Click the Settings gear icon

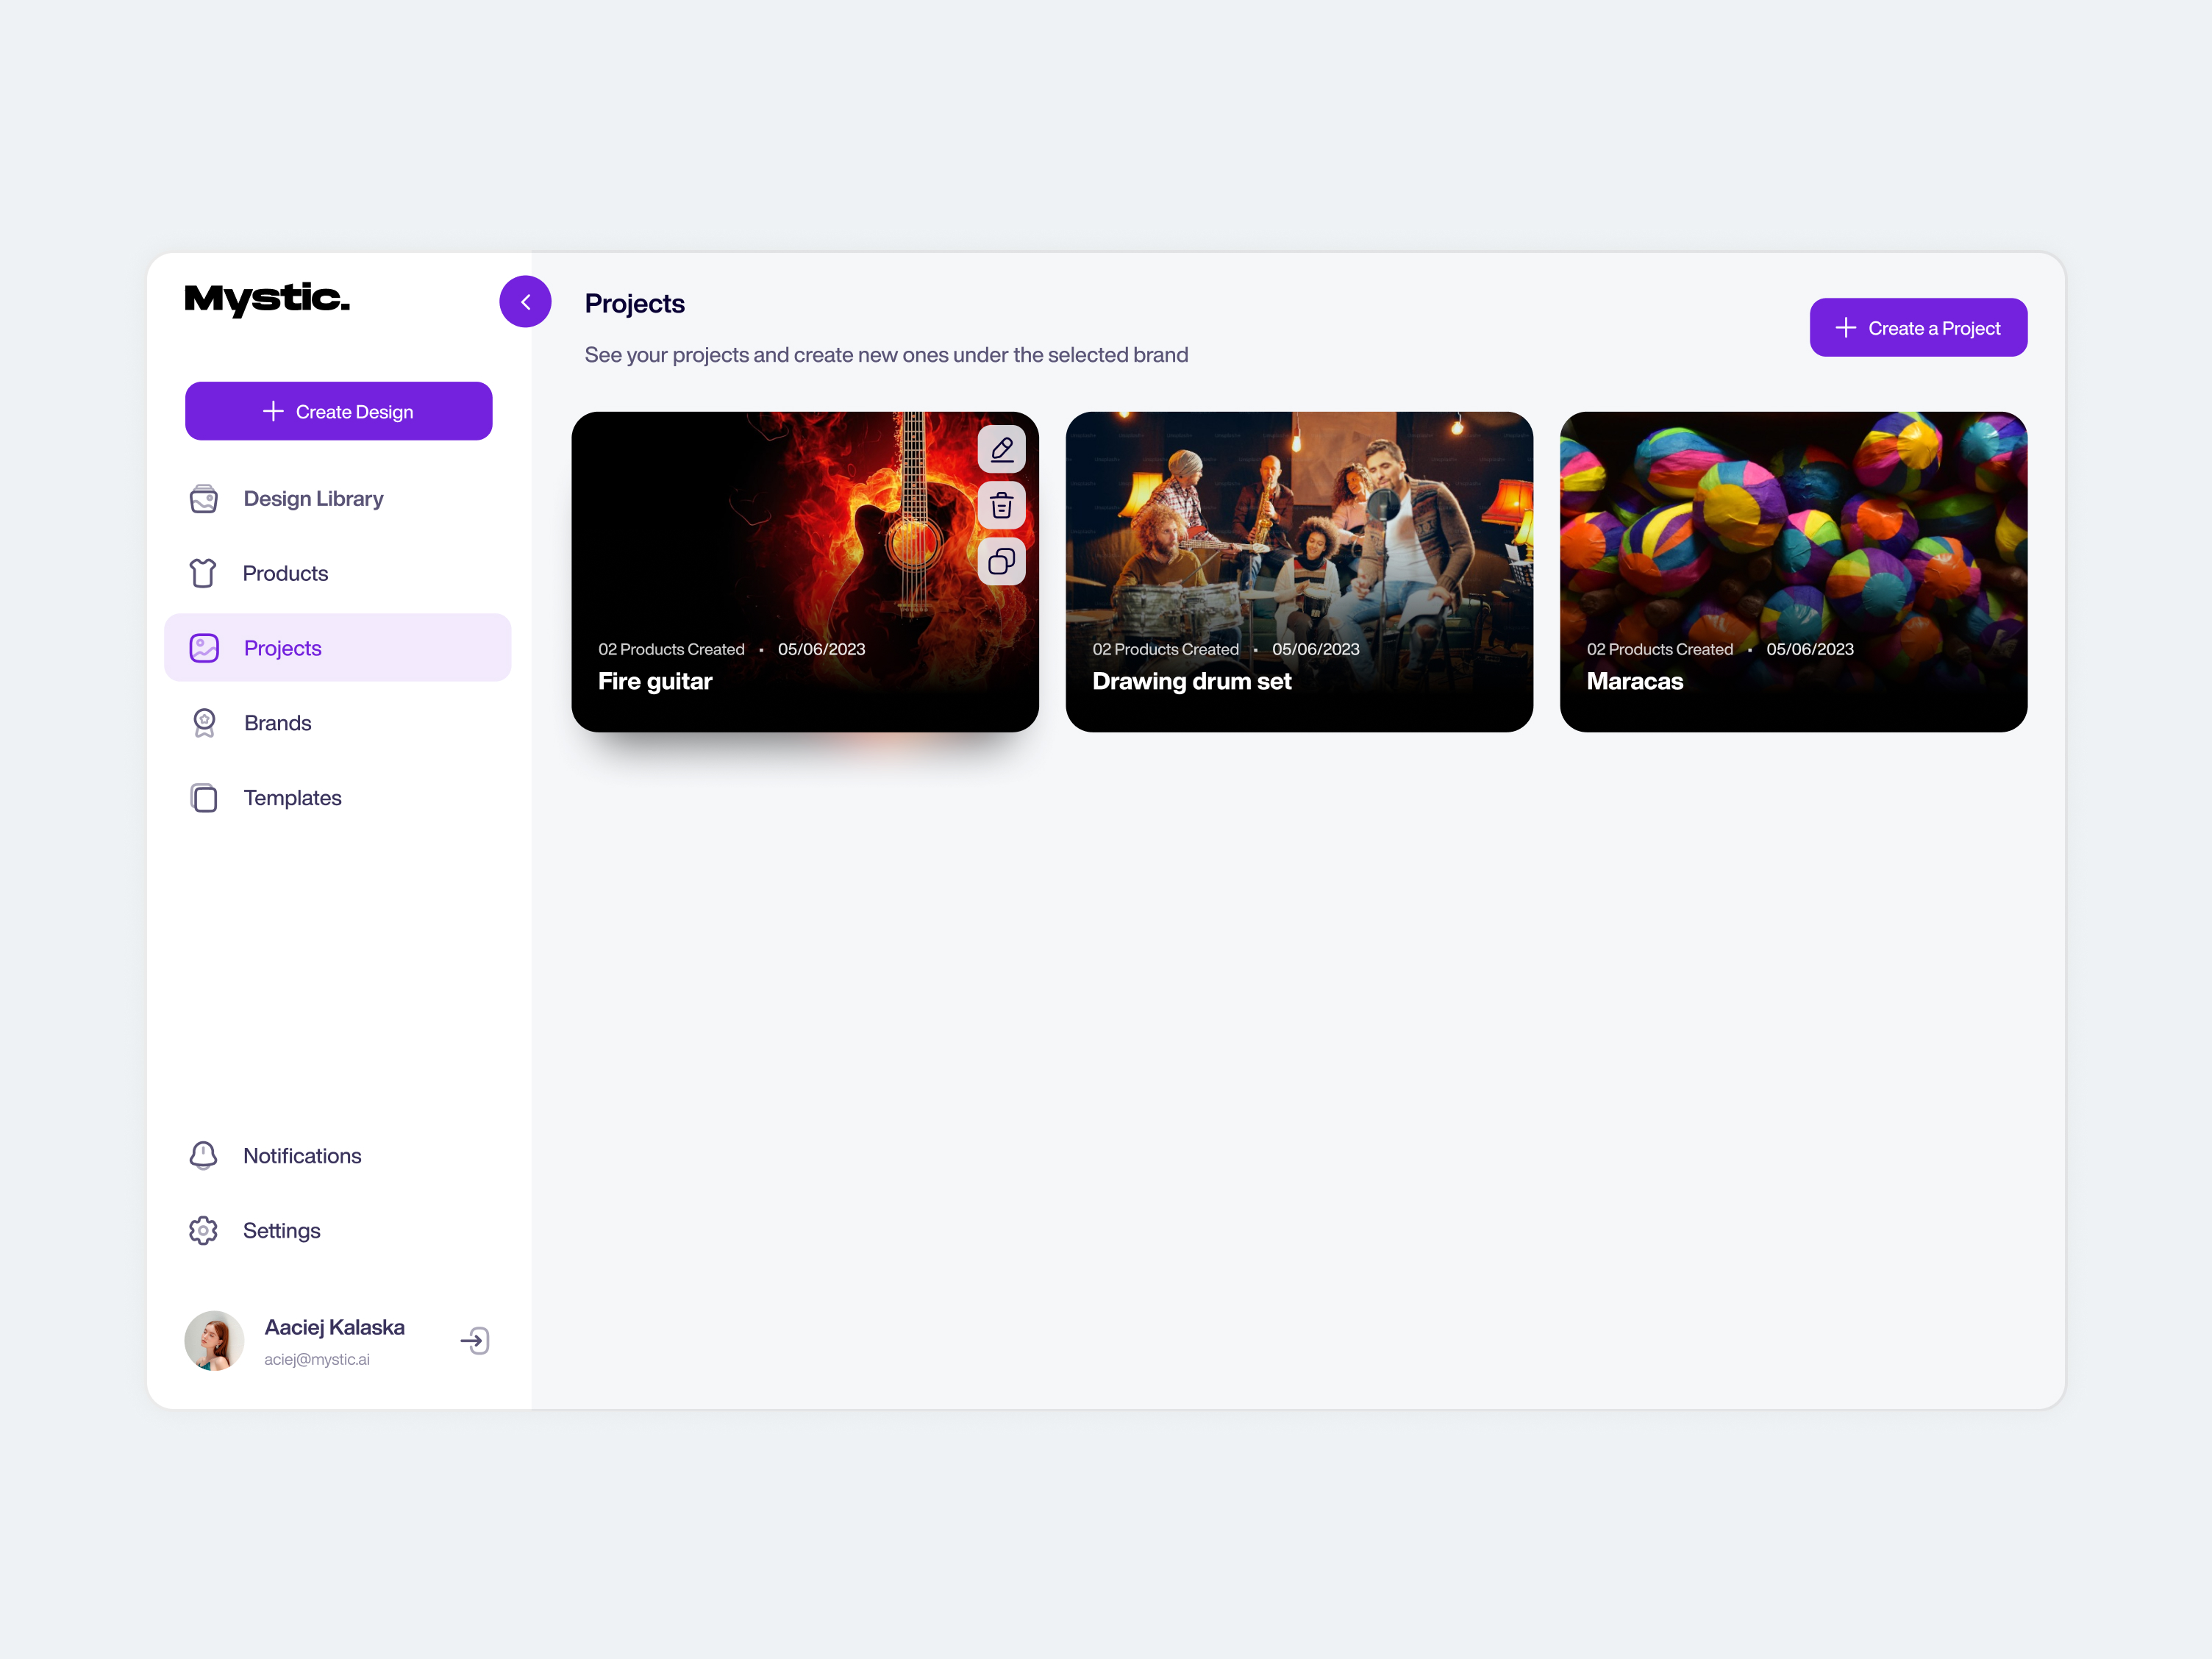click(203, 1230)
